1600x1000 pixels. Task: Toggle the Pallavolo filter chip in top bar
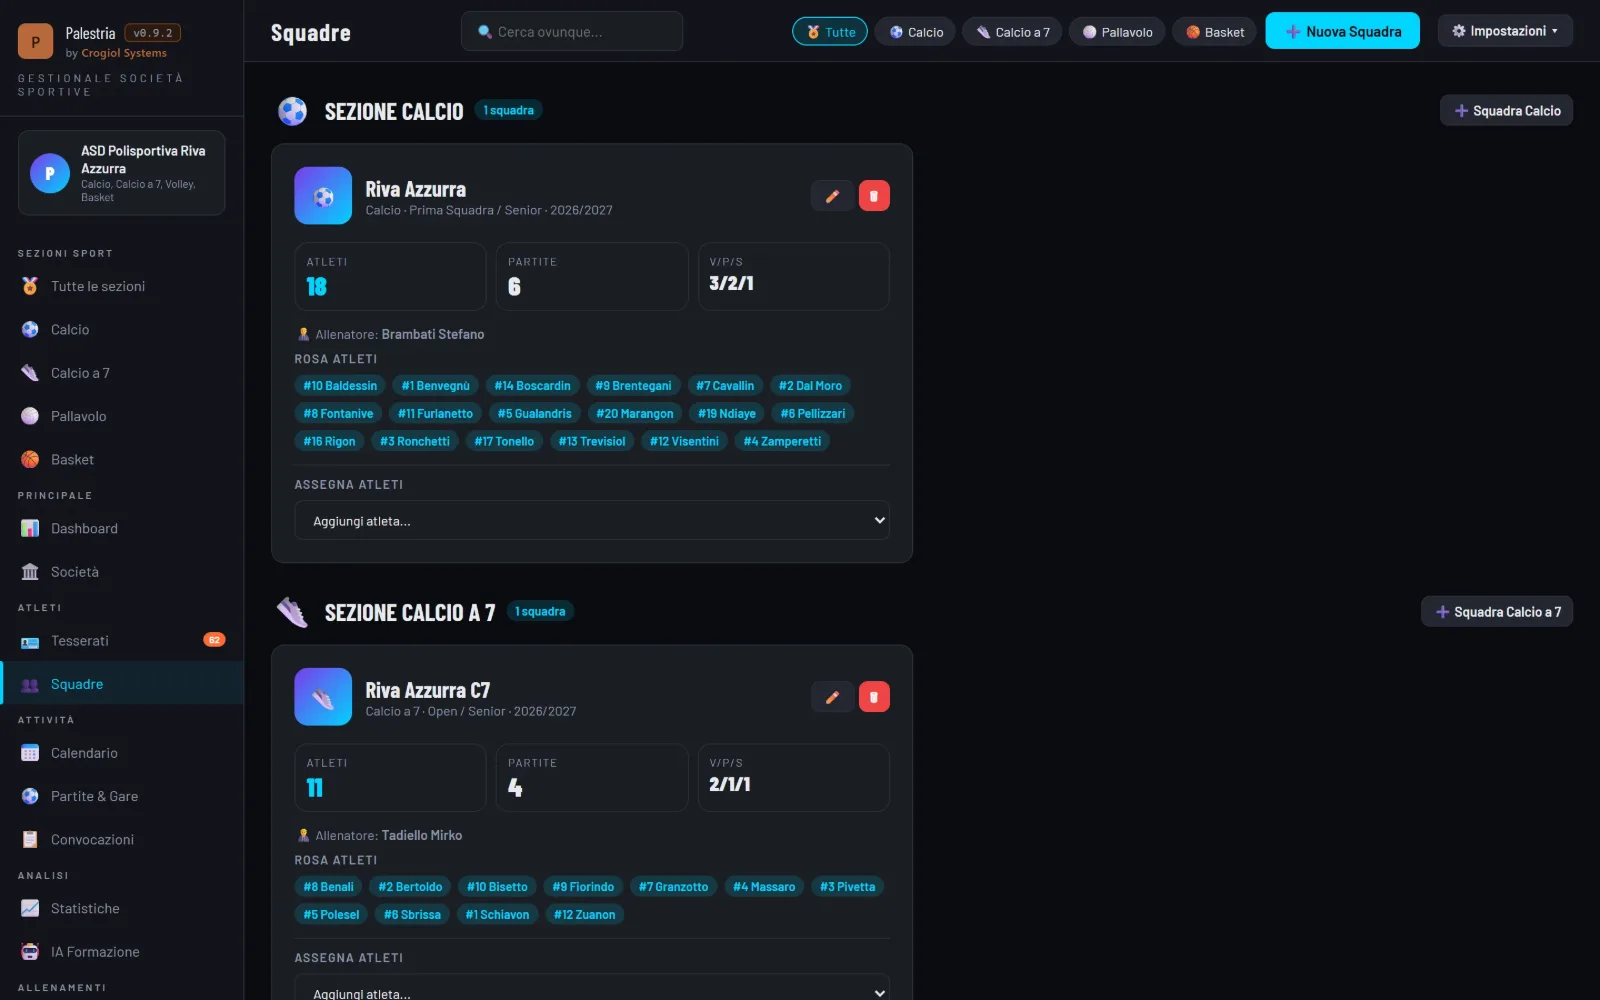(x=1117, y=32)
